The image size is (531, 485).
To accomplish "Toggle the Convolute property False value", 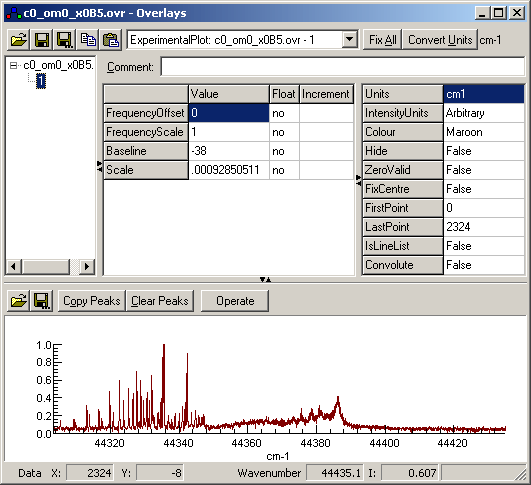I will coord(484,265).
